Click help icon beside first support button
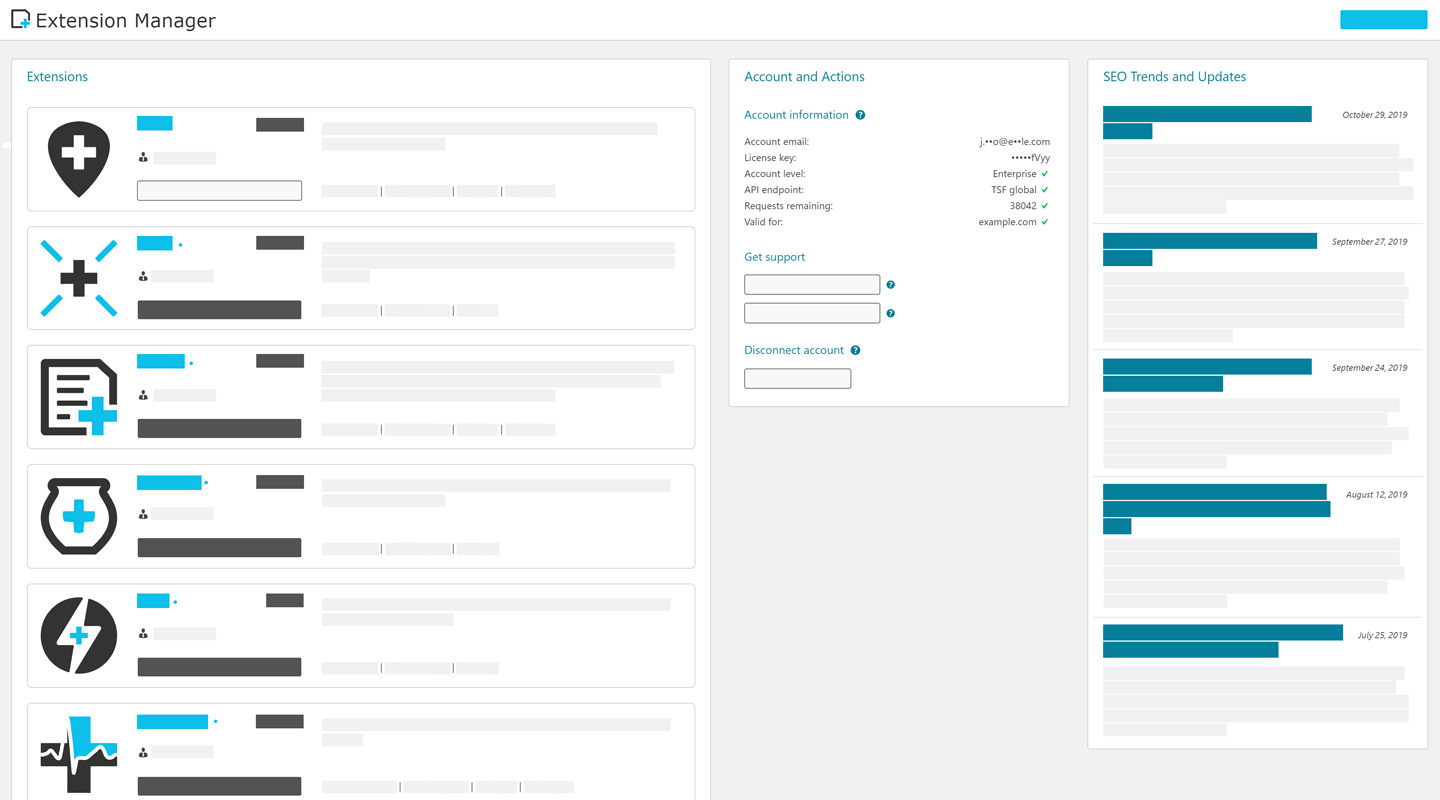Screen dimensions: 1440x800 890,285
